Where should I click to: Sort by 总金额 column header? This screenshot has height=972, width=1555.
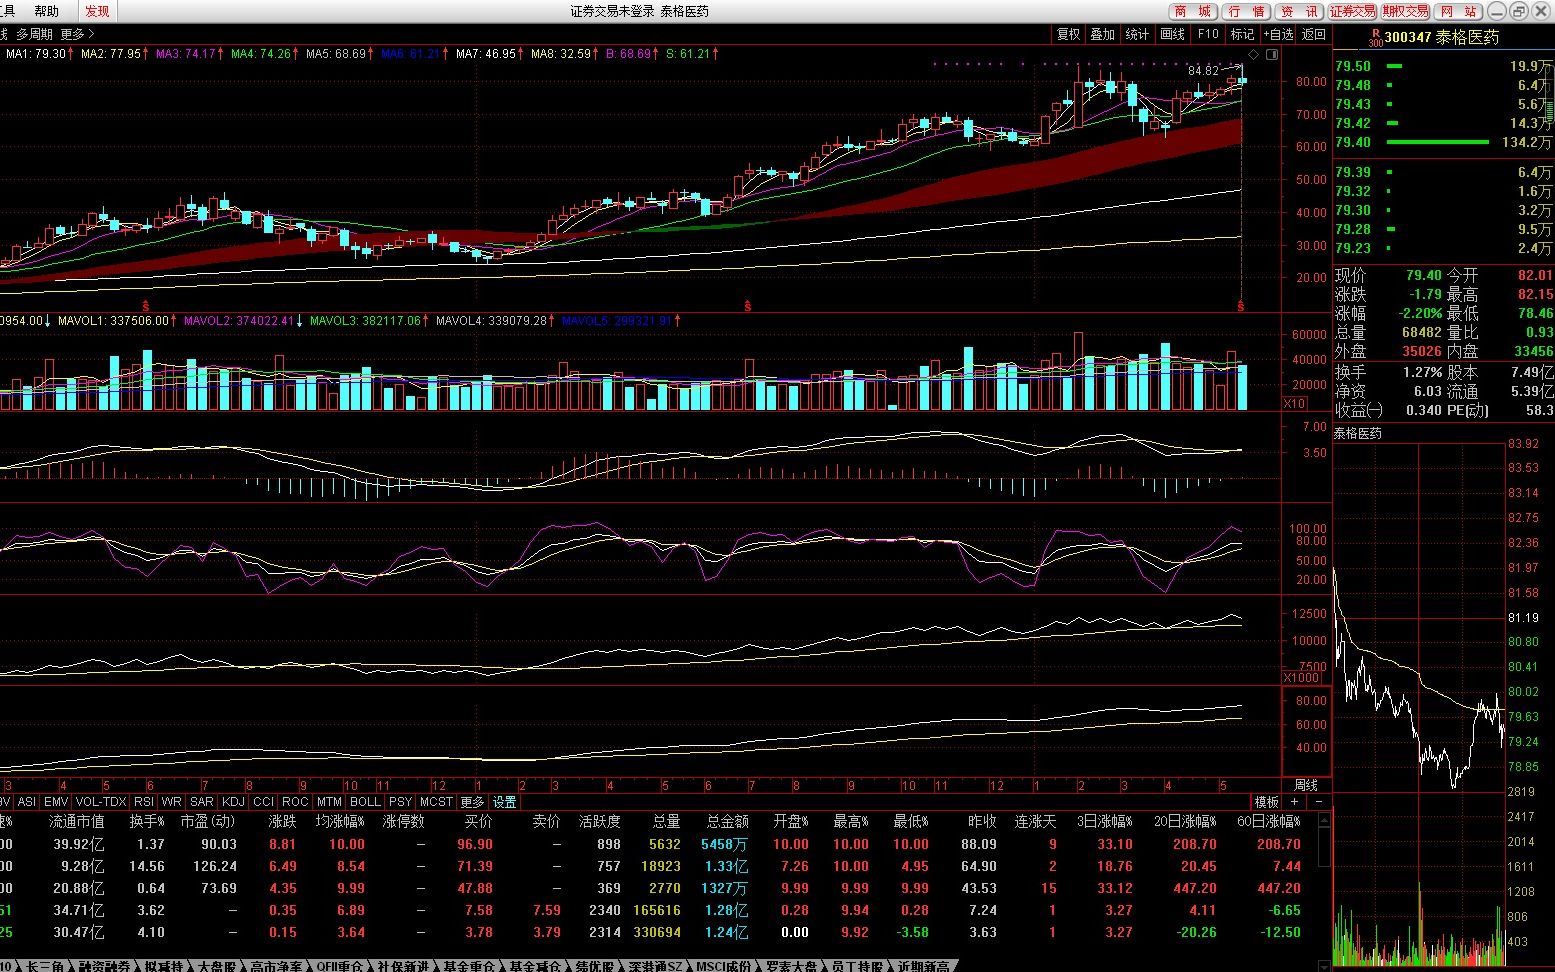[728, 821]
